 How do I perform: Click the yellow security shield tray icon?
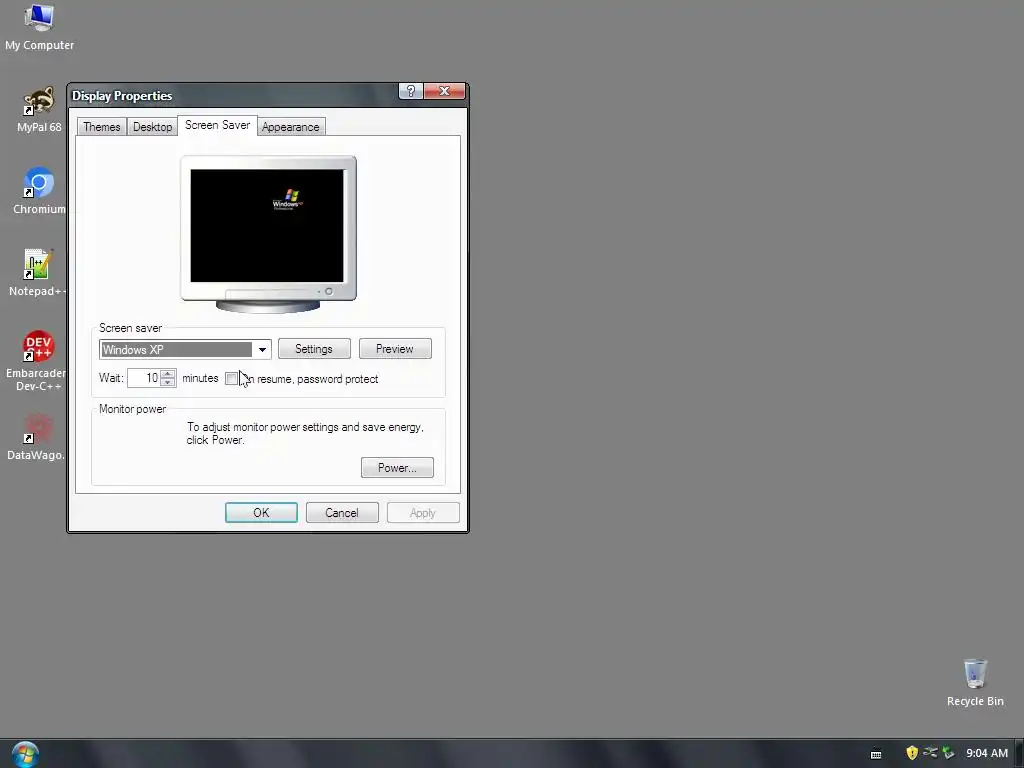pyautogui.click(x=912, y=753)
